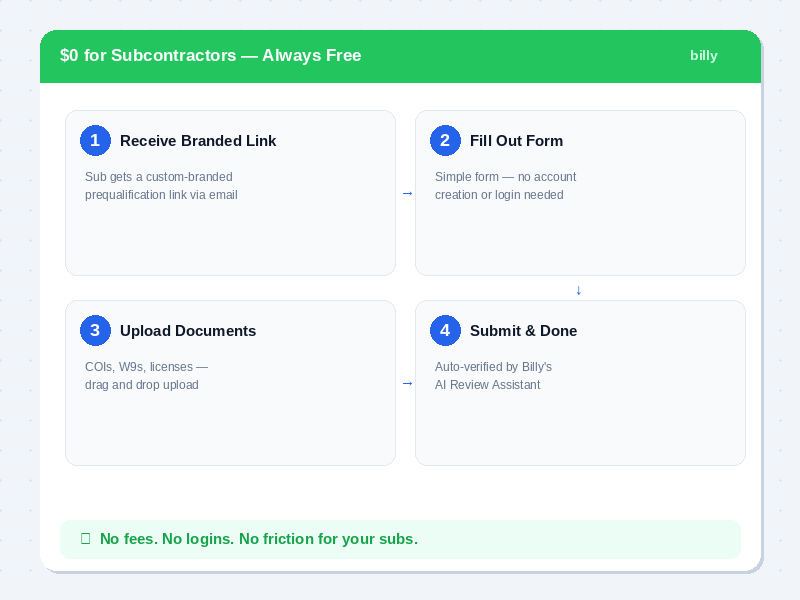Click the custom-branded prequalification link description
800x600 pixels.
(x=162, y=185)
